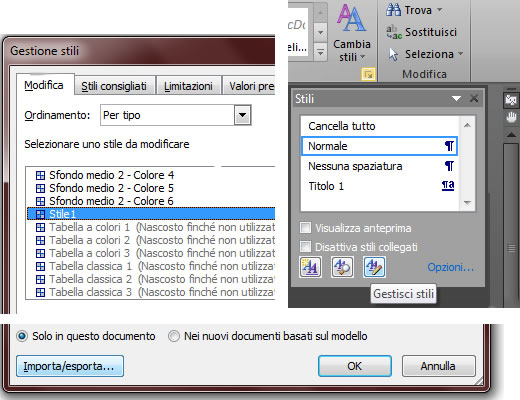Click the Cambia stili icon
Image resolution: width=520 pixels, height=400 pixels.
pyautogui.click(x=351, y=18)
